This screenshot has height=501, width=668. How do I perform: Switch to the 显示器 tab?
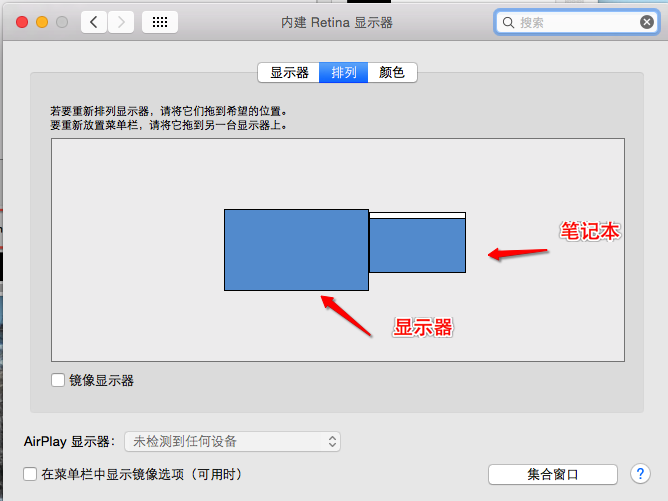(x=289, y=72)
